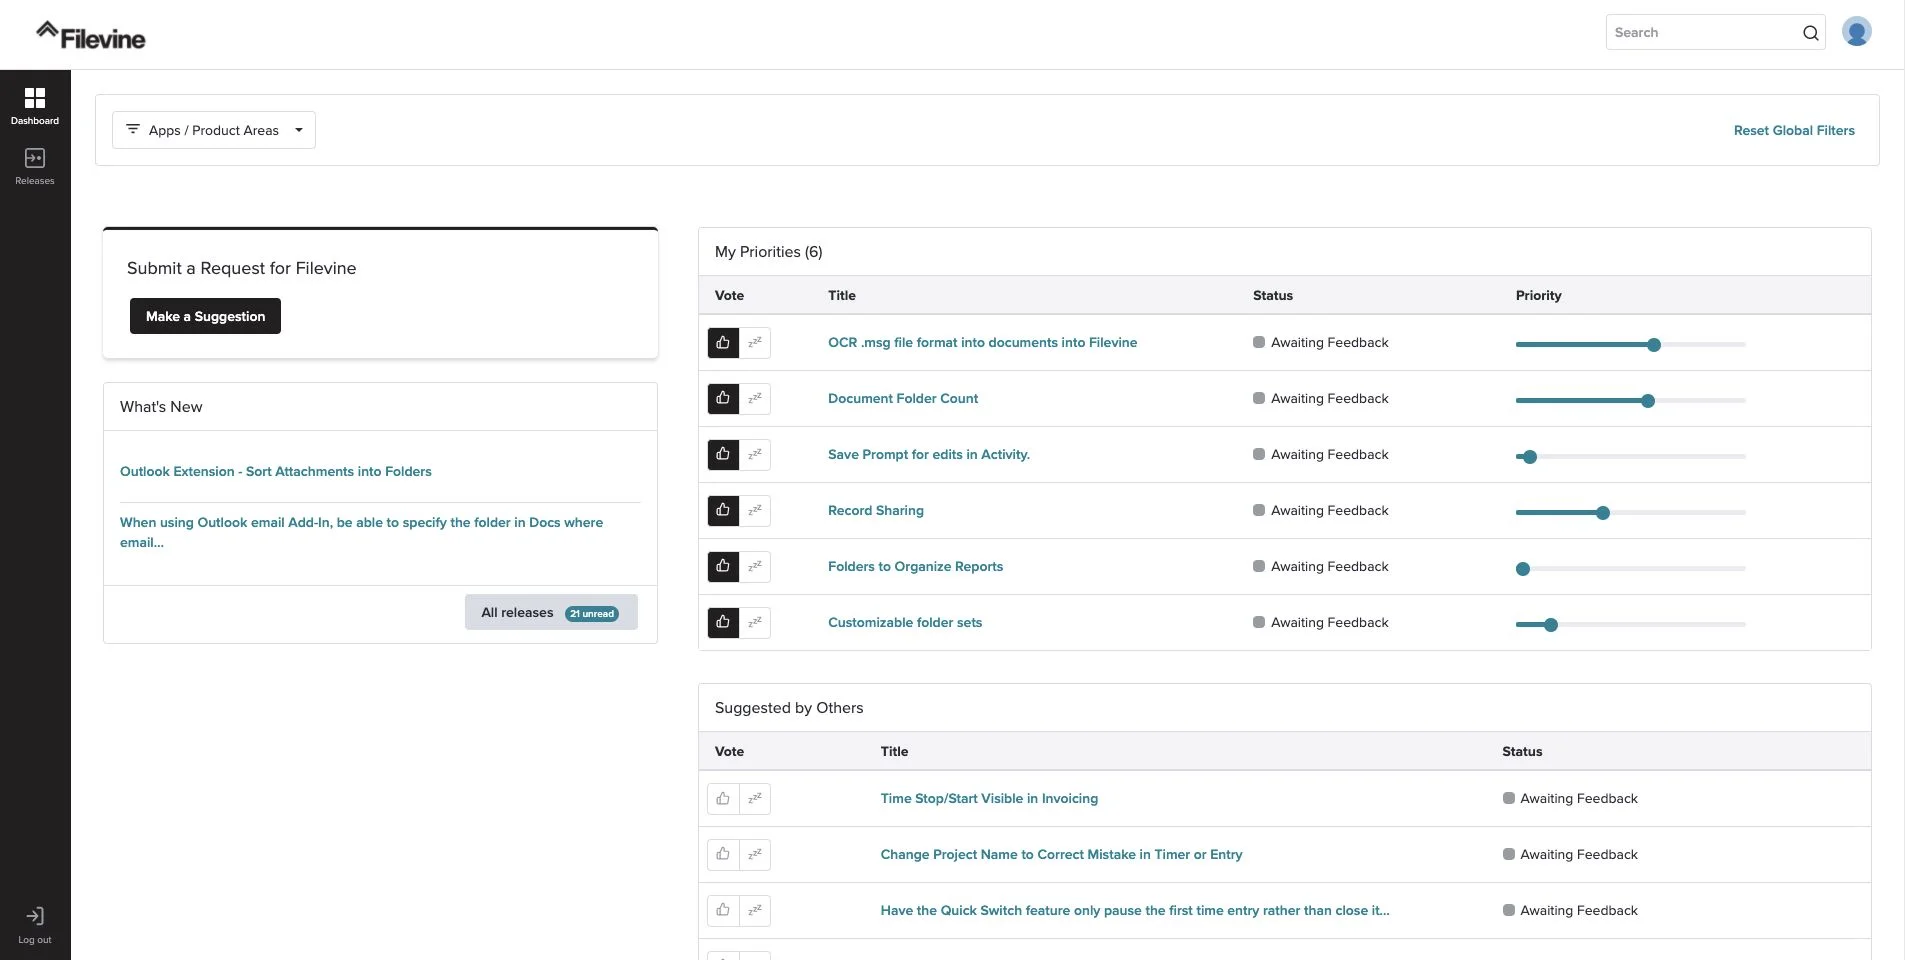Open Folders to Organize Reports request
The width and height of the screenshot is (1905, 960).
[915, 566]
